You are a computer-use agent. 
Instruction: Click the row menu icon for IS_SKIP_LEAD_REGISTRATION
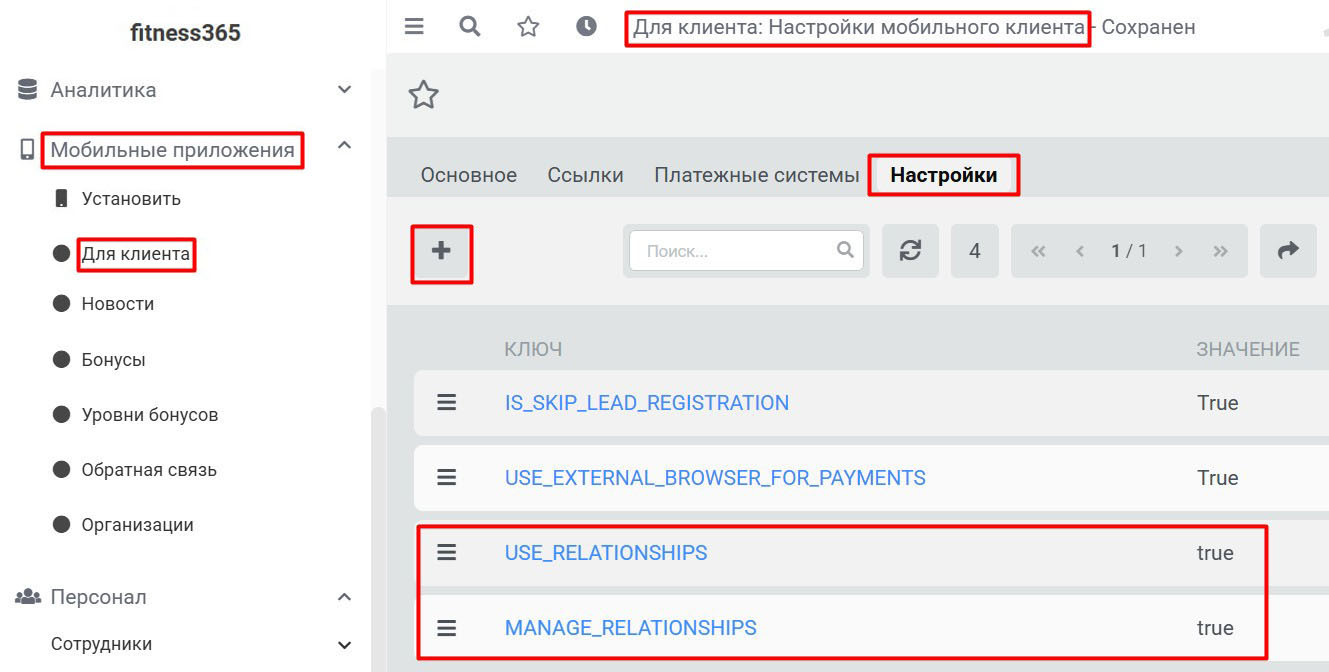pyautogui.click(x=447, y=403)
